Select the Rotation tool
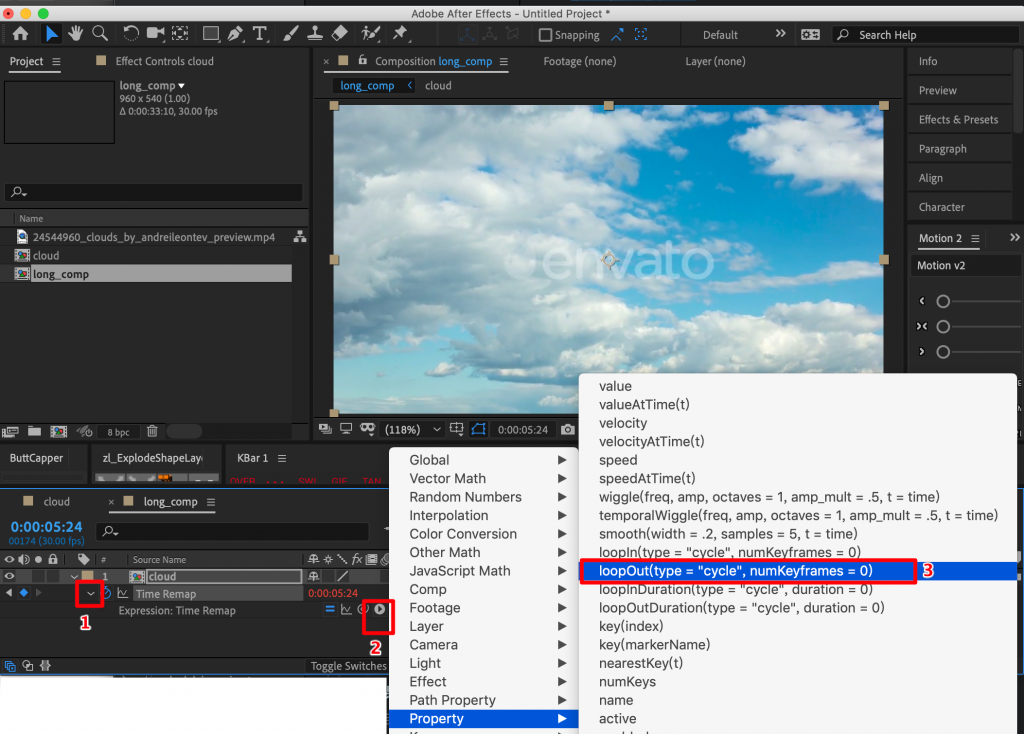The width and height of the screenshot is (1024, 734). pyautogui.click(x=131, y=34)
